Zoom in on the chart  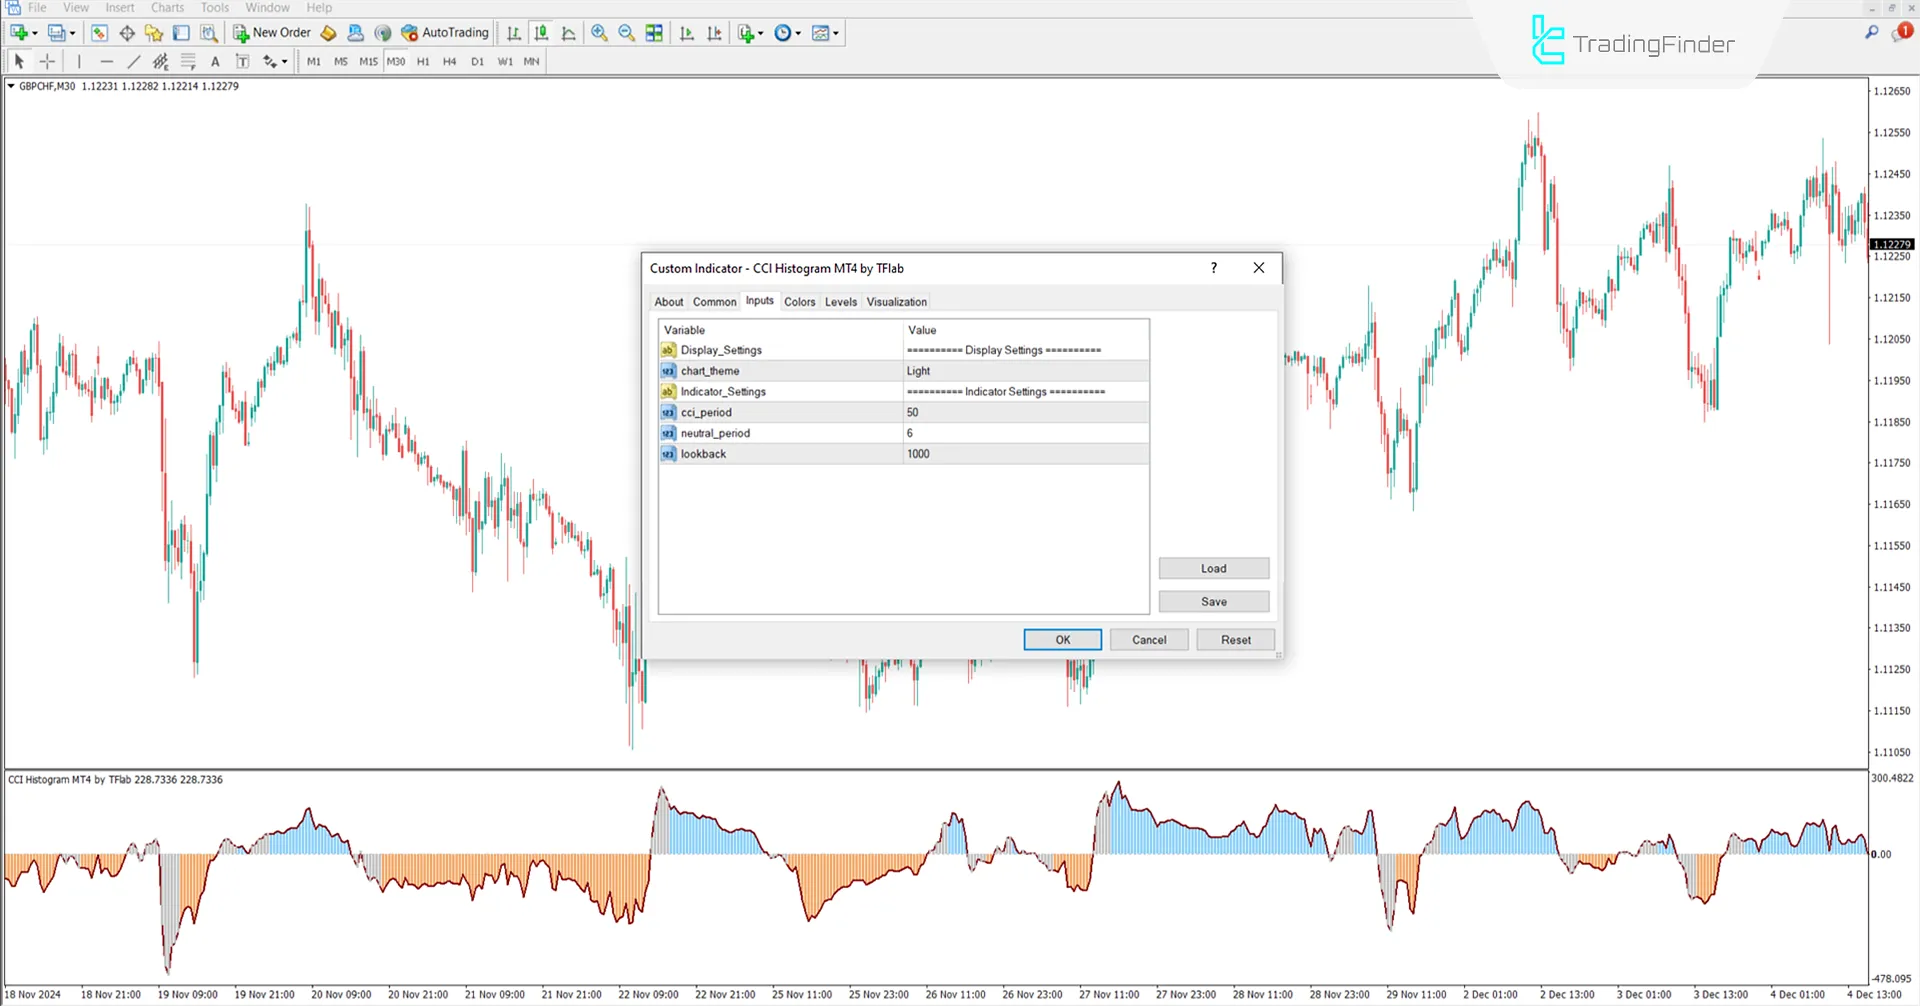coord(600,32)
